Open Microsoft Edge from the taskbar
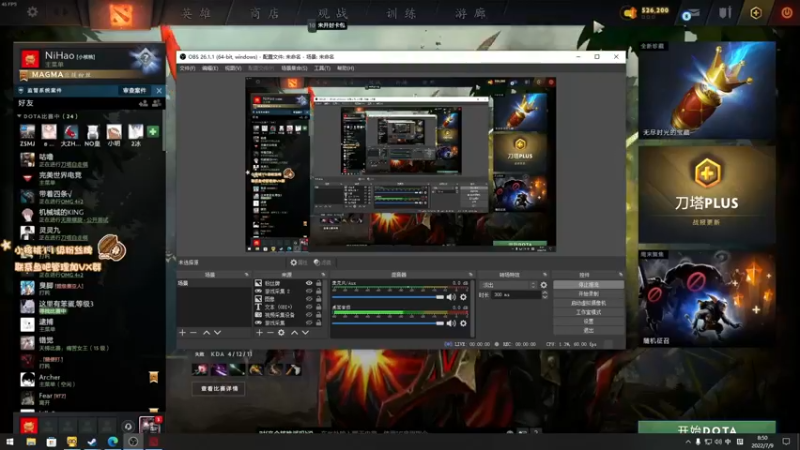Viewport: 800px width, 450px height. pyautogui.click(x=112, y=442)
